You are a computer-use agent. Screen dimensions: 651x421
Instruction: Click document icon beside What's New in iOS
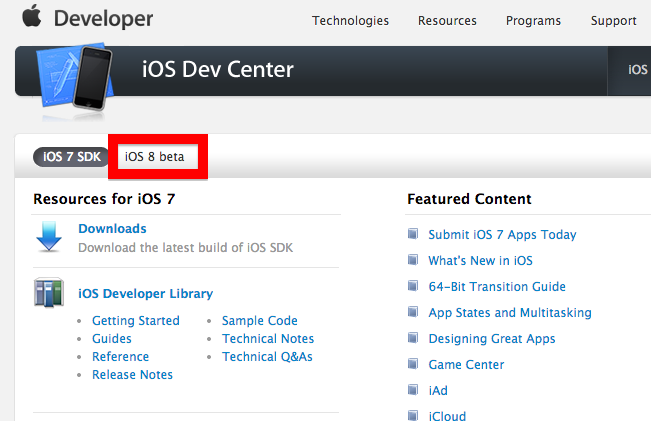tap(413, 260)
